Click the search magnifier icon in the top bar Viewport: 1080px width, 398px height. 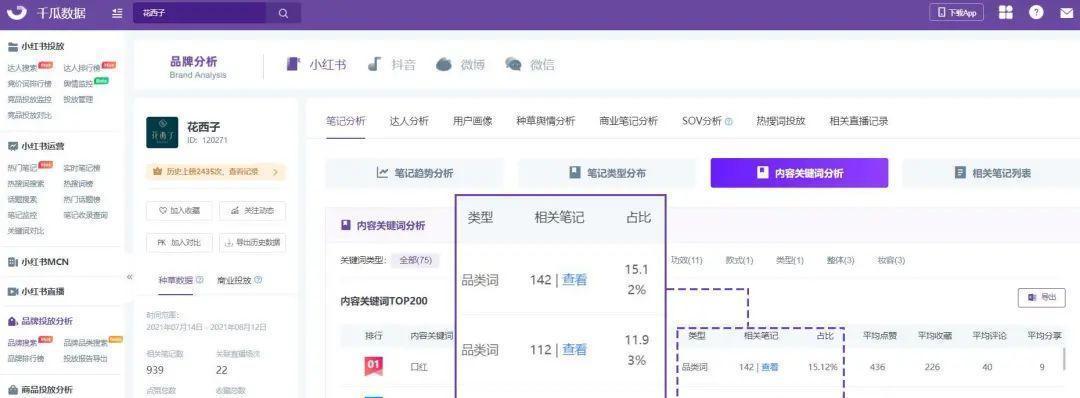pos(283,13)
